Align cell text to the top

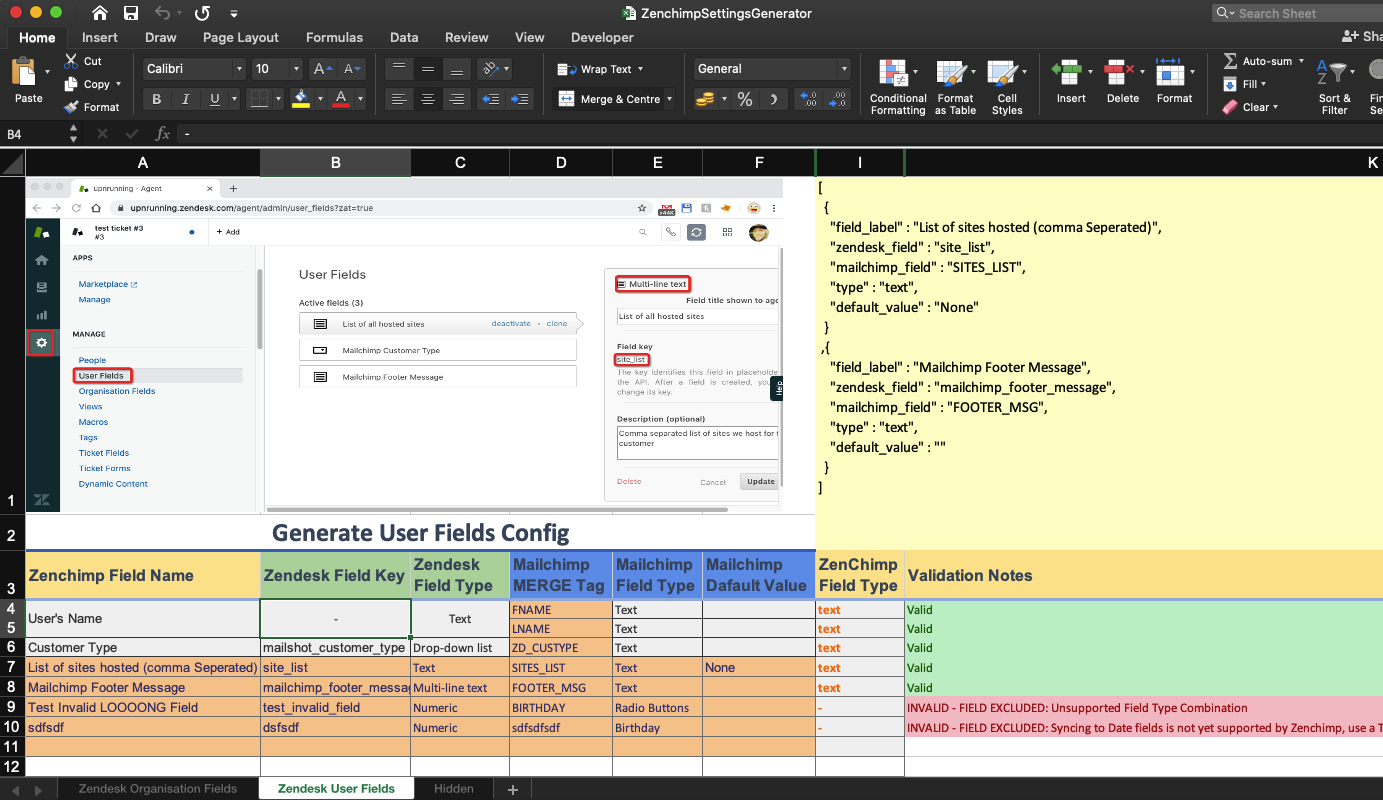pyautogui.click(x=399, y=69)
